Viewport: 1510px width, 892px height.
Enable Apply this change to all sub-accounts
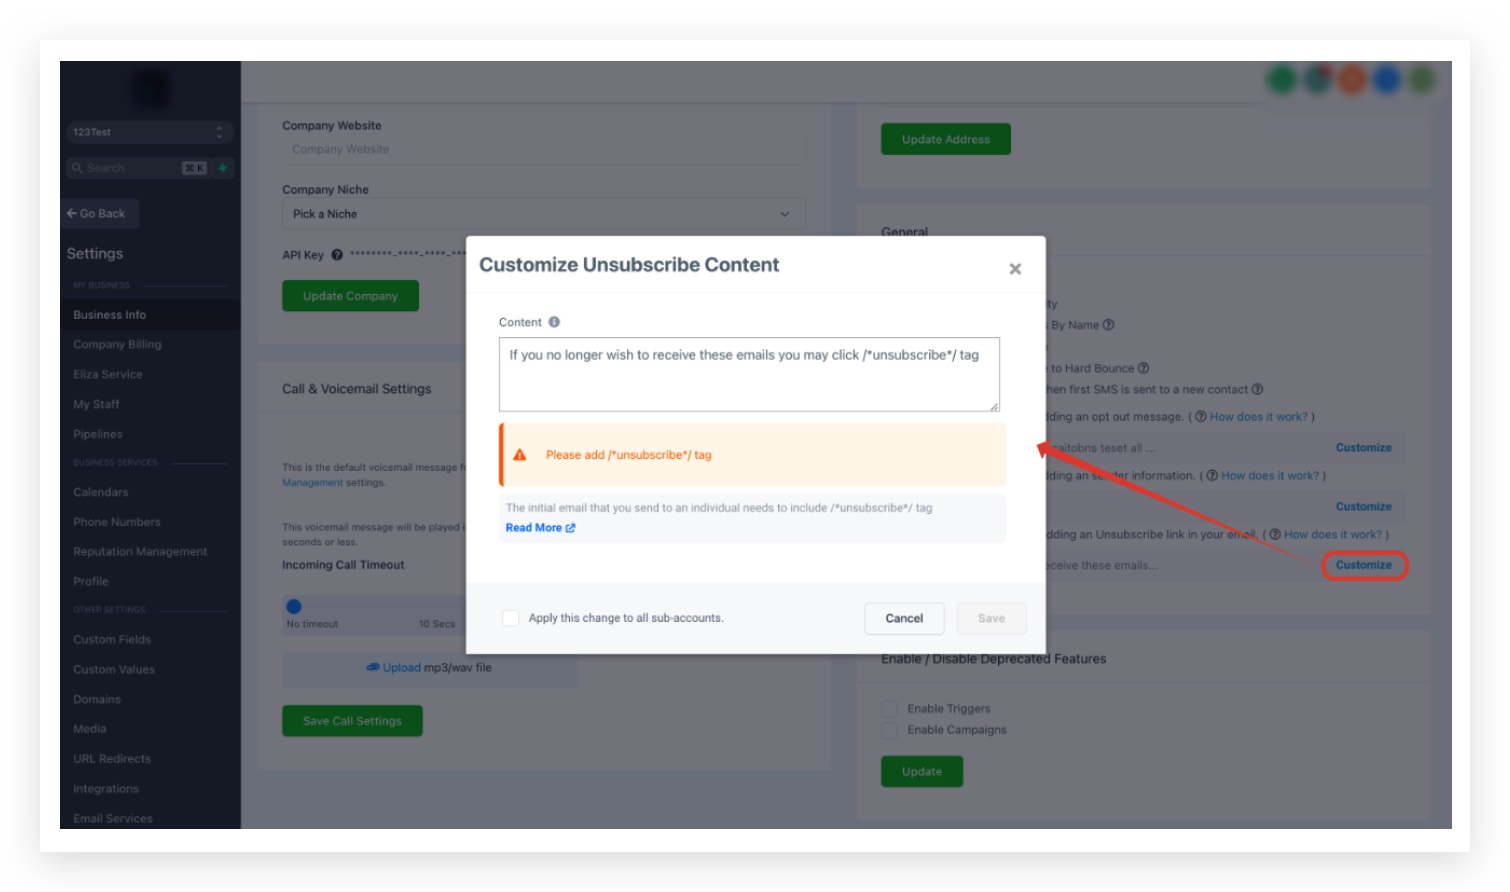[510, 618]
